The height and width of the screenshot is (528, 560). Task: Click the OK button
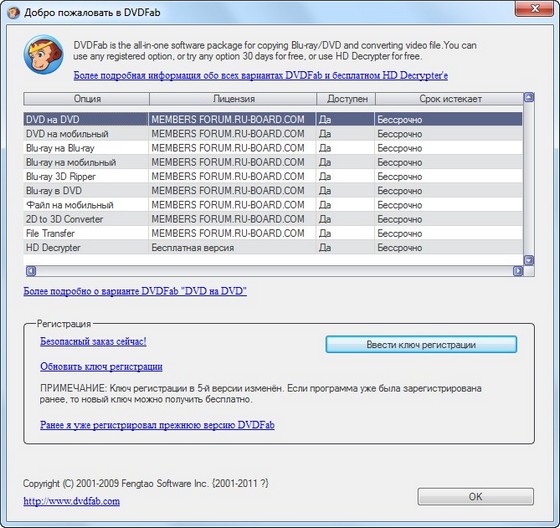pyautogui.click(x=475, y=497)
